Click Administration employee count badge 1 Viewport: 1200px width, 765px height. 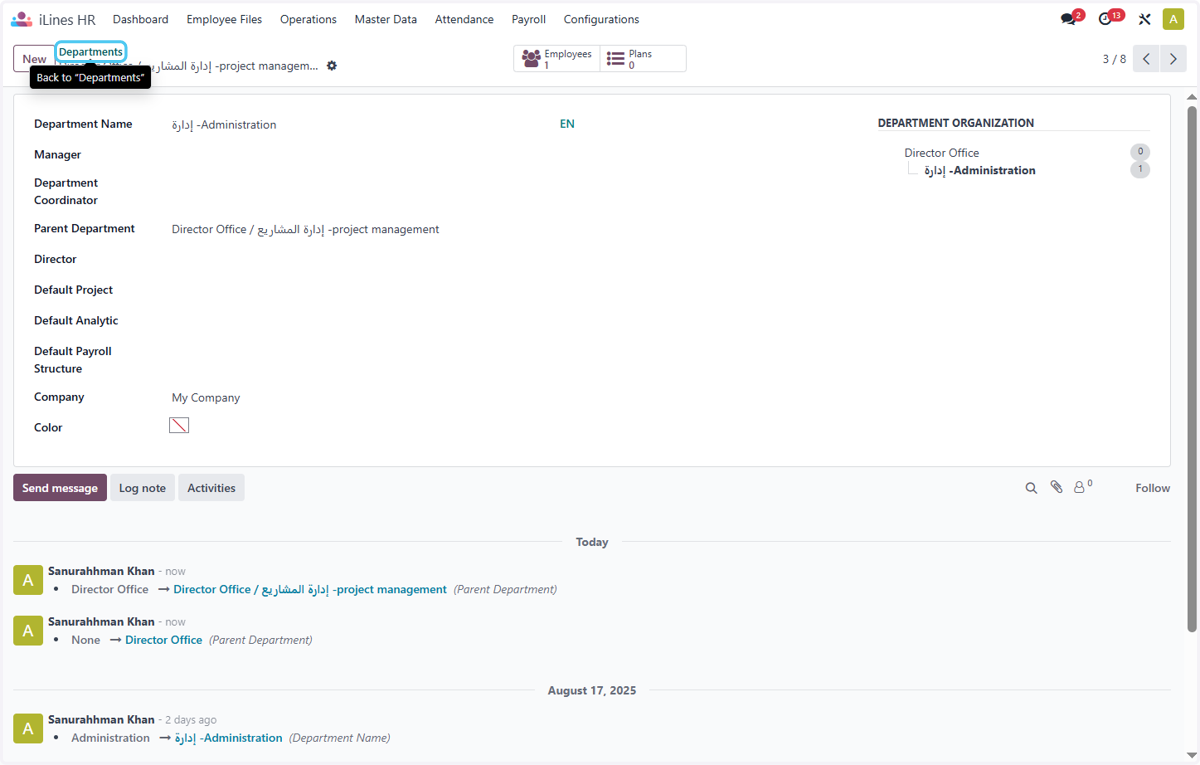click(x=1140, y=170)
